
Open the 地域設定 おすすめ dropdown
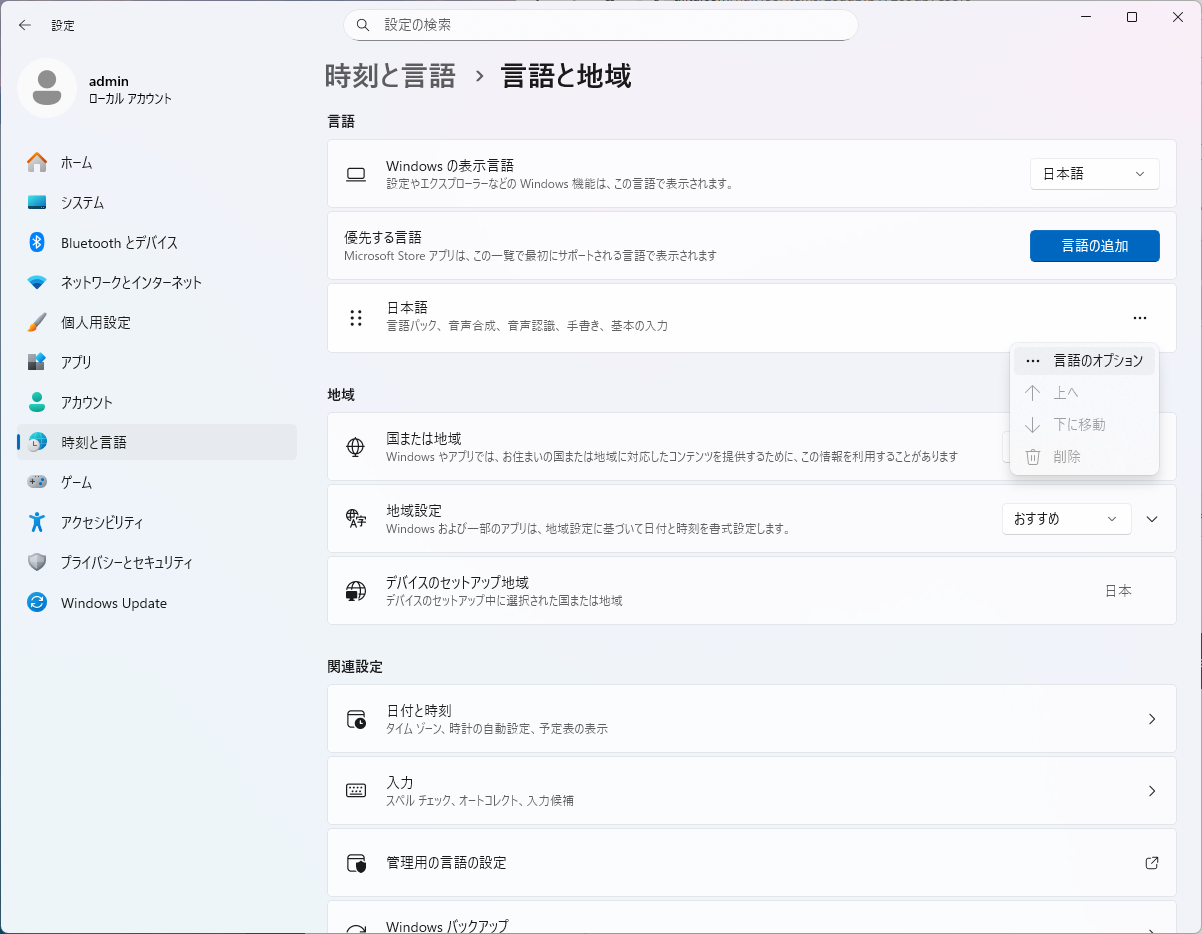tap(1066, 519)
